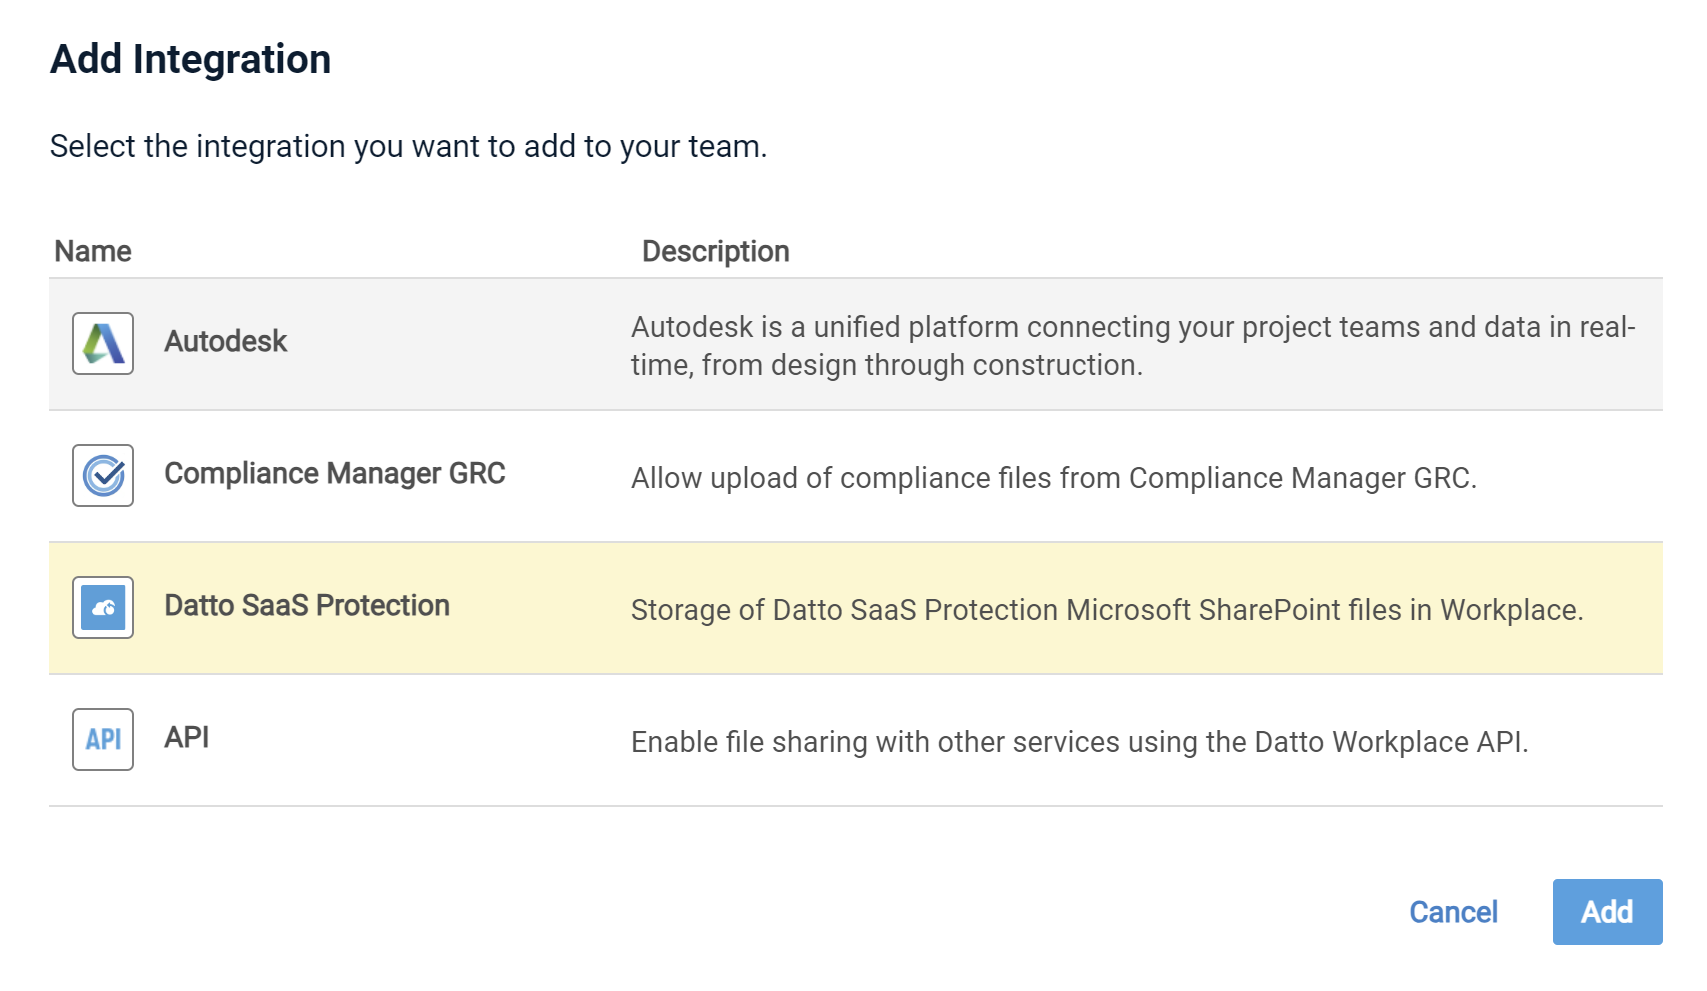1707x991 pixels.
Task: Click the Compliance Manager GRC checkmark icon
Action: [103, 475]
